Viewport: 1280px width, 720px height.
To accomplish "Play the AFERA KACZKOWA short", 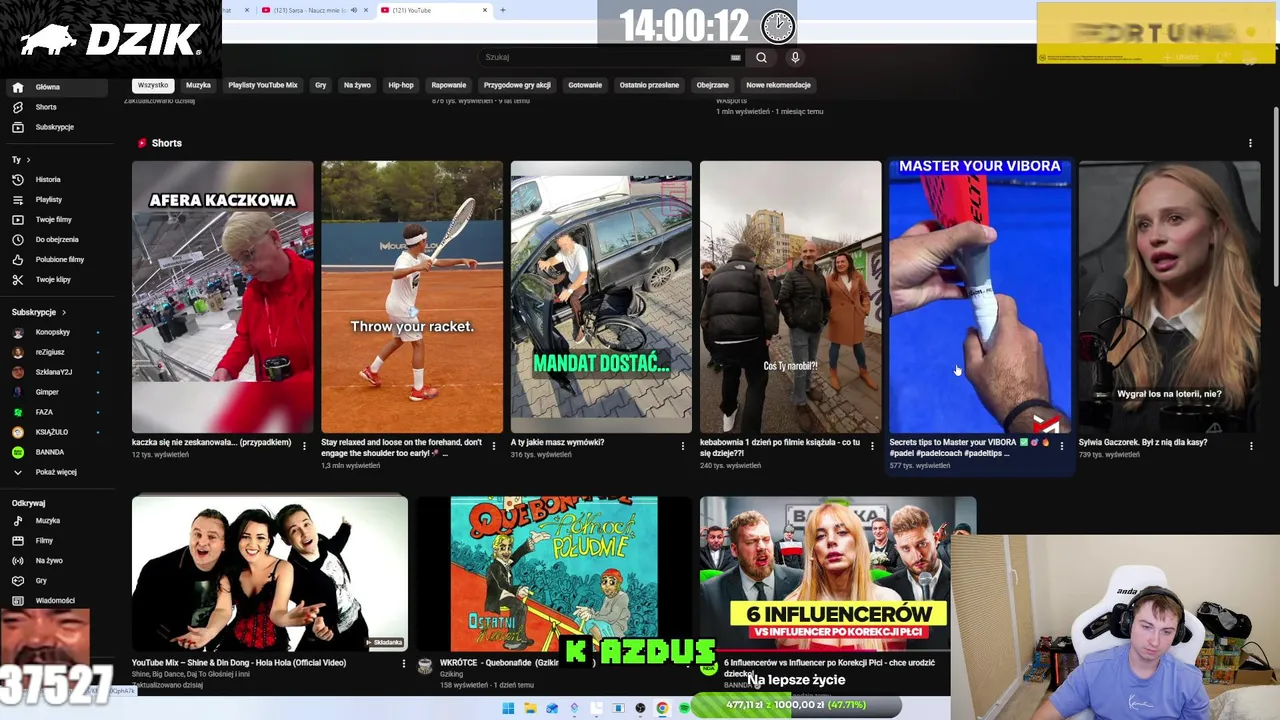I will point(222,297).
